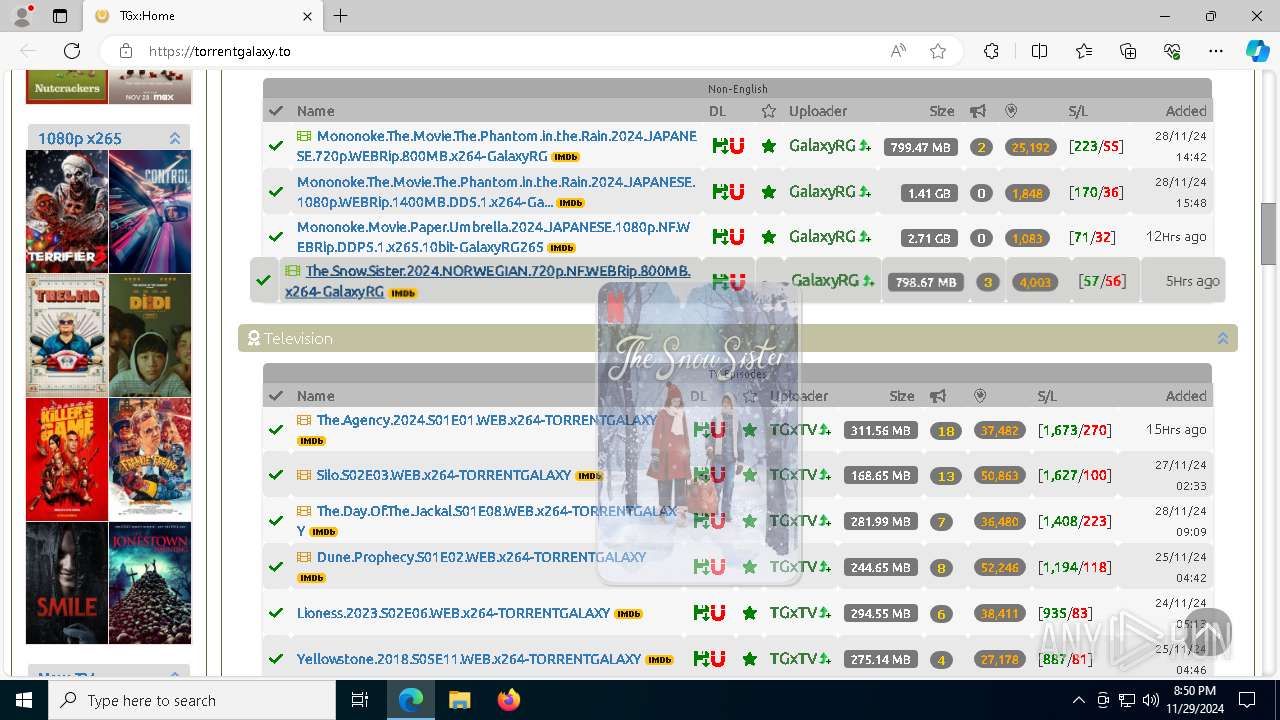
Task: Open Copilot sidebar icon
Action: click(1257, 51)
